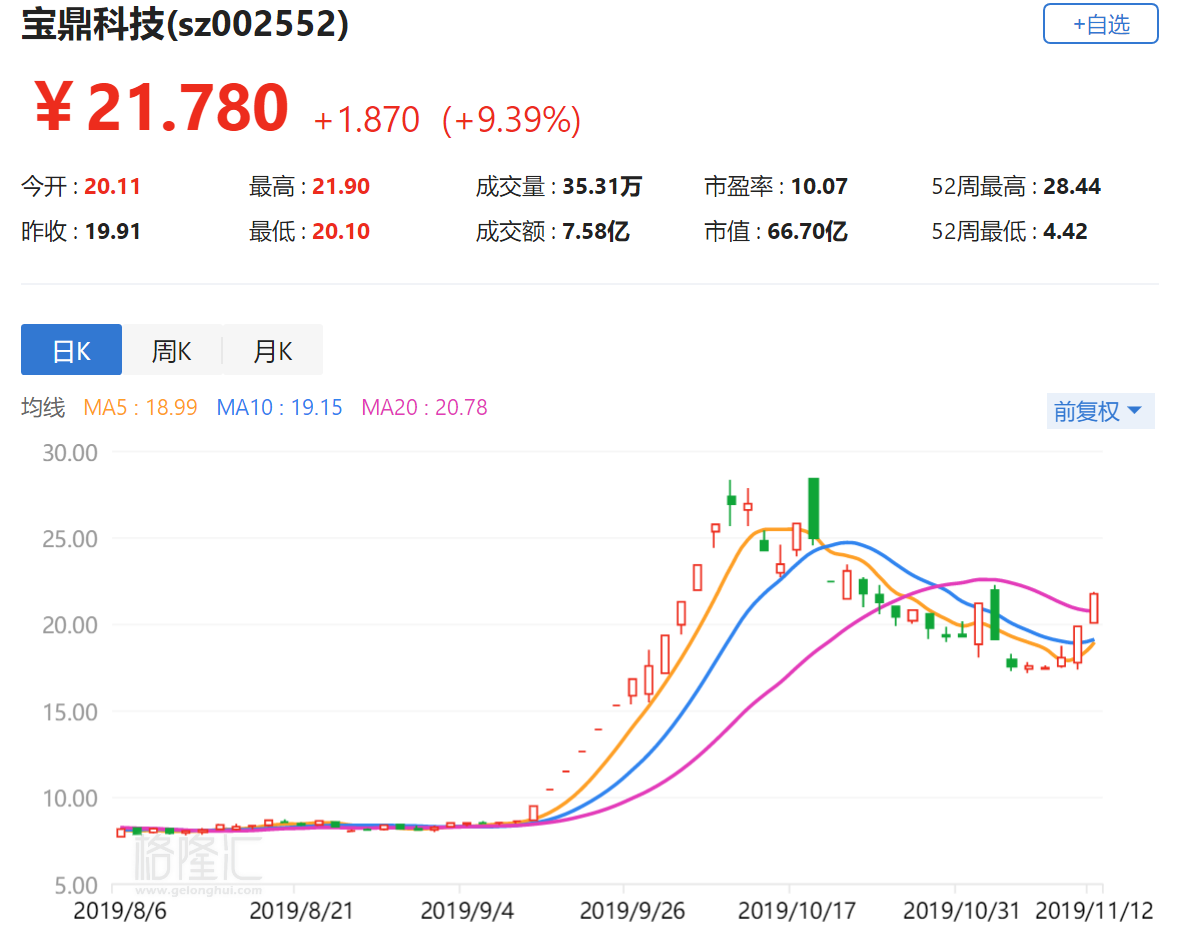Click the 今开 opening price 20.11

[112, 187]
